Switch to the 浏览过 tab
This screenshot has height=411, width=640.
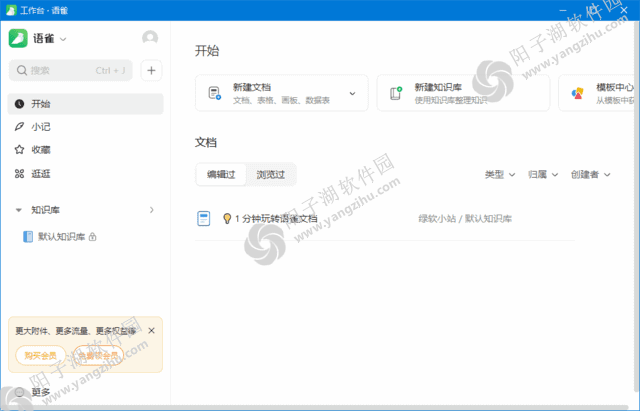click(x=271, y=175)
